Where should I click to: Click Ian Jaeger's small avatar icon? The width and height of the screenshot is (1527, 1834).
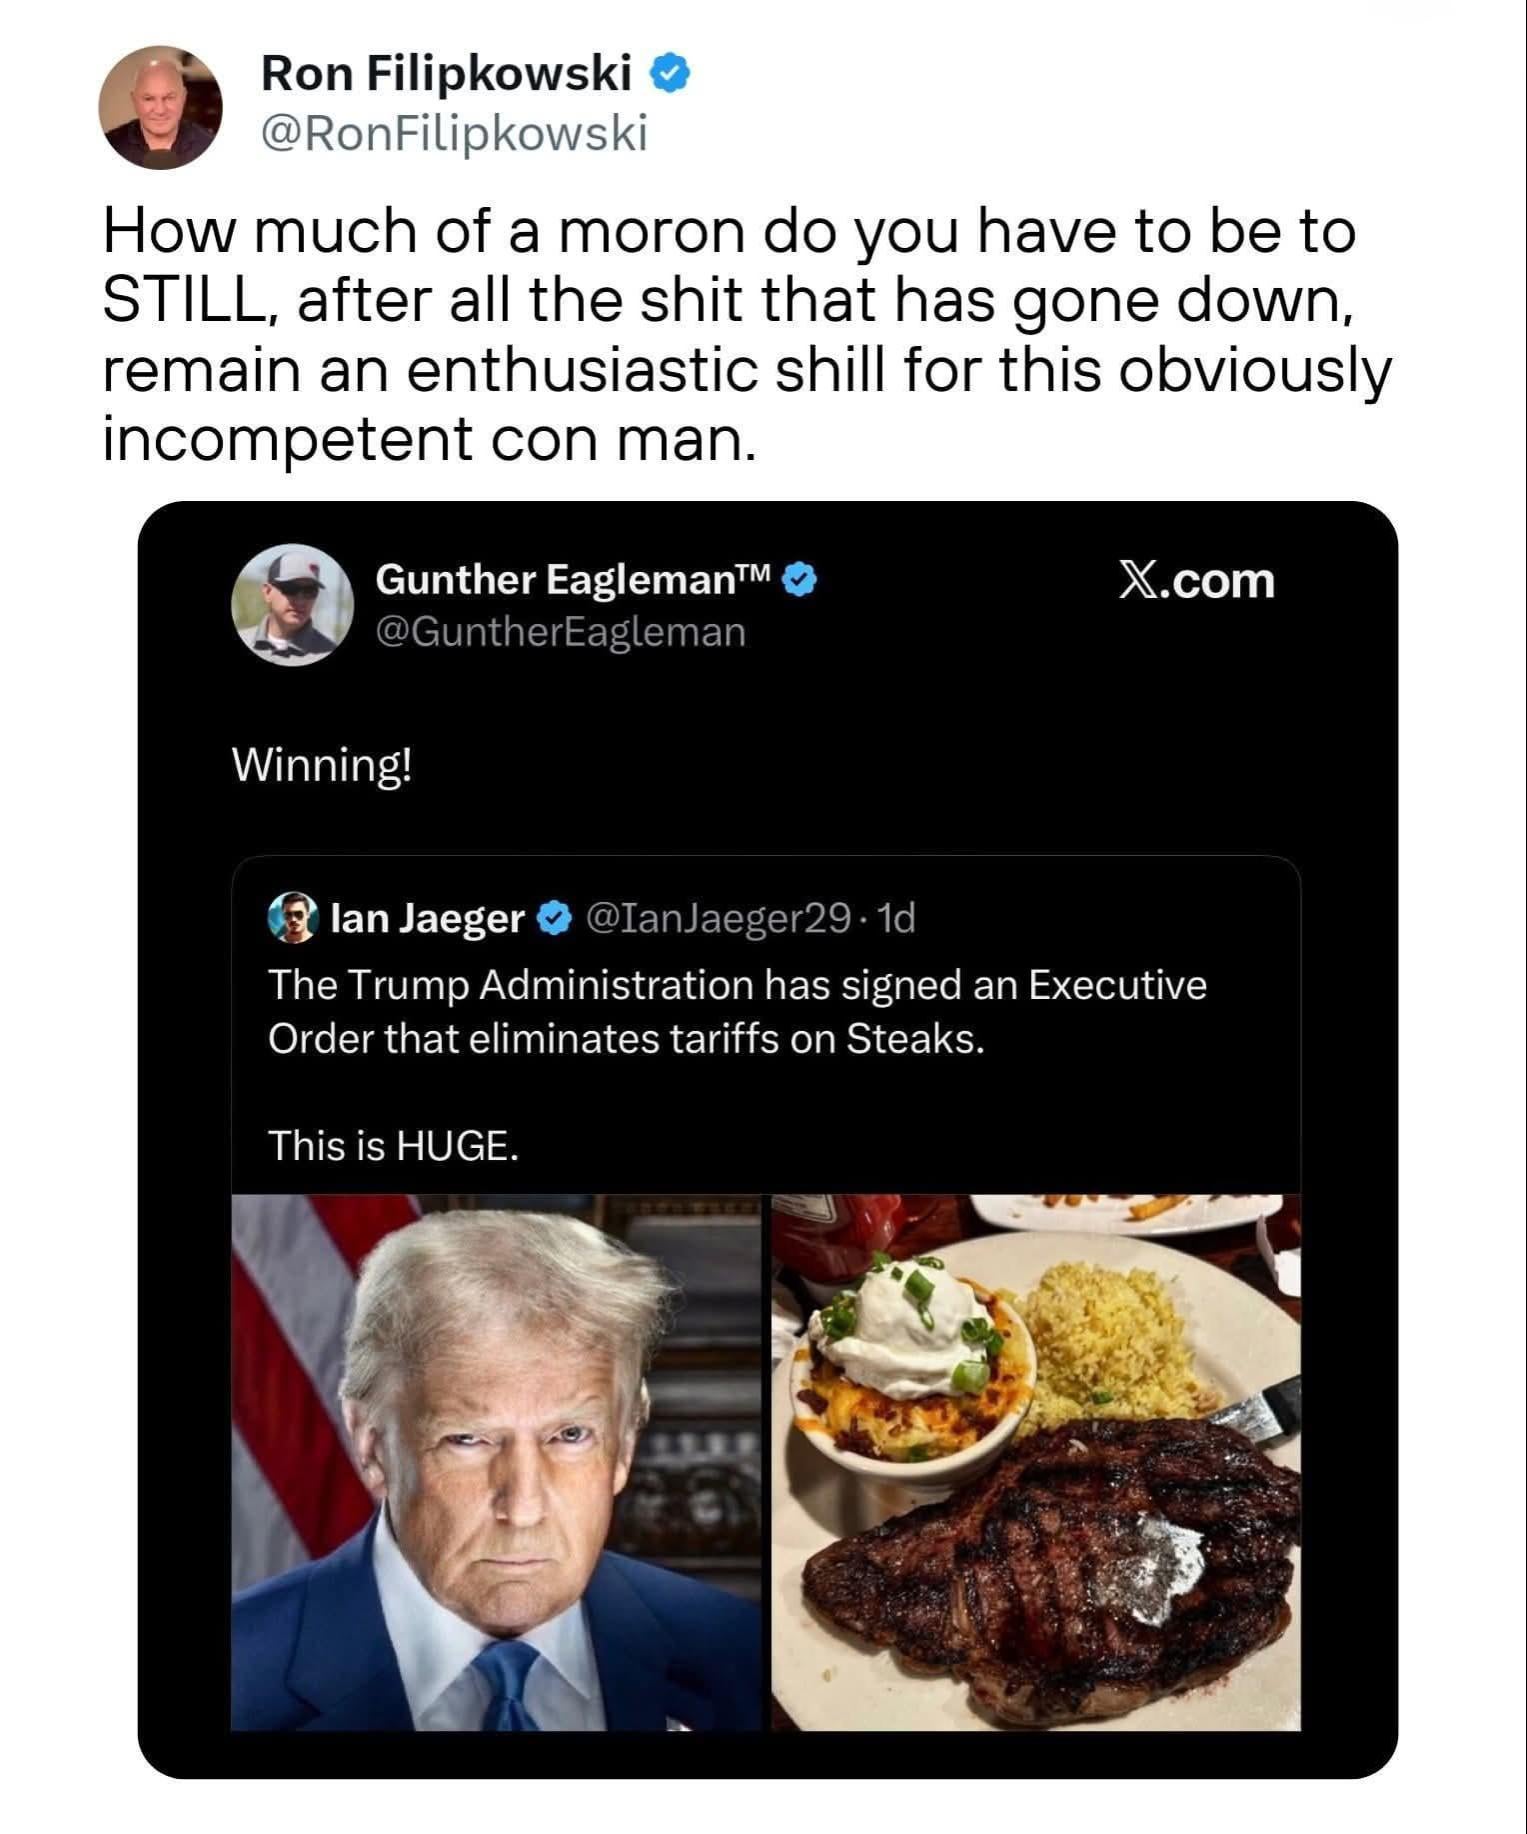292,918
